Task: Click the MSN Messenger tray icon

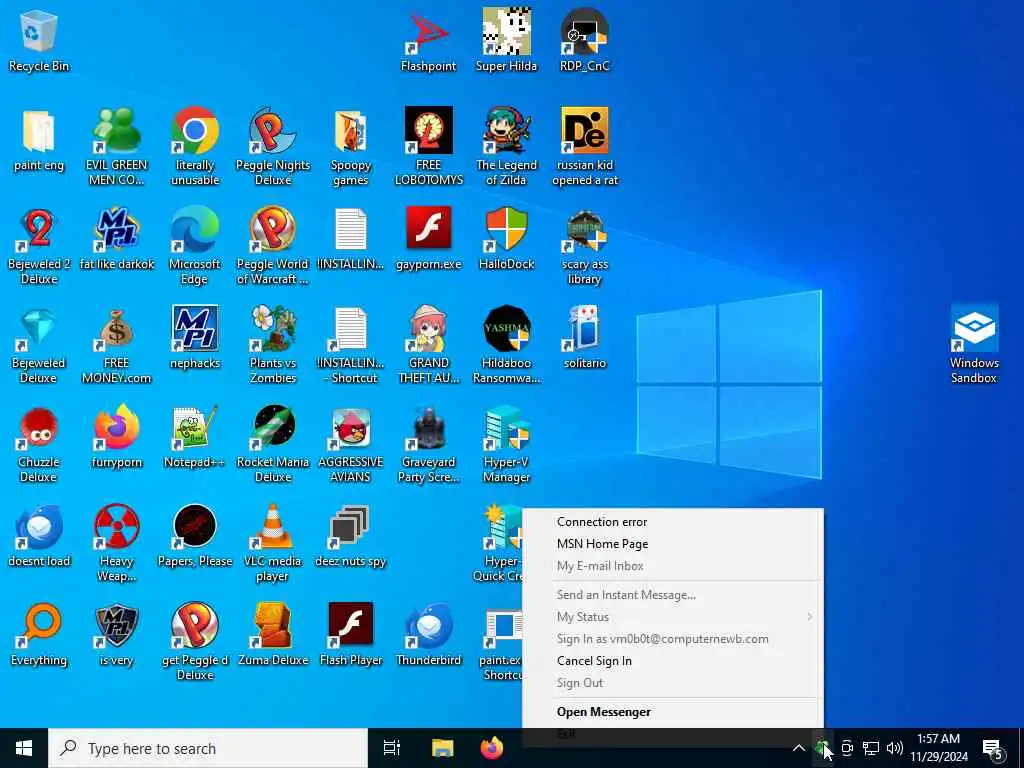Action: click(x=822, y=748)
